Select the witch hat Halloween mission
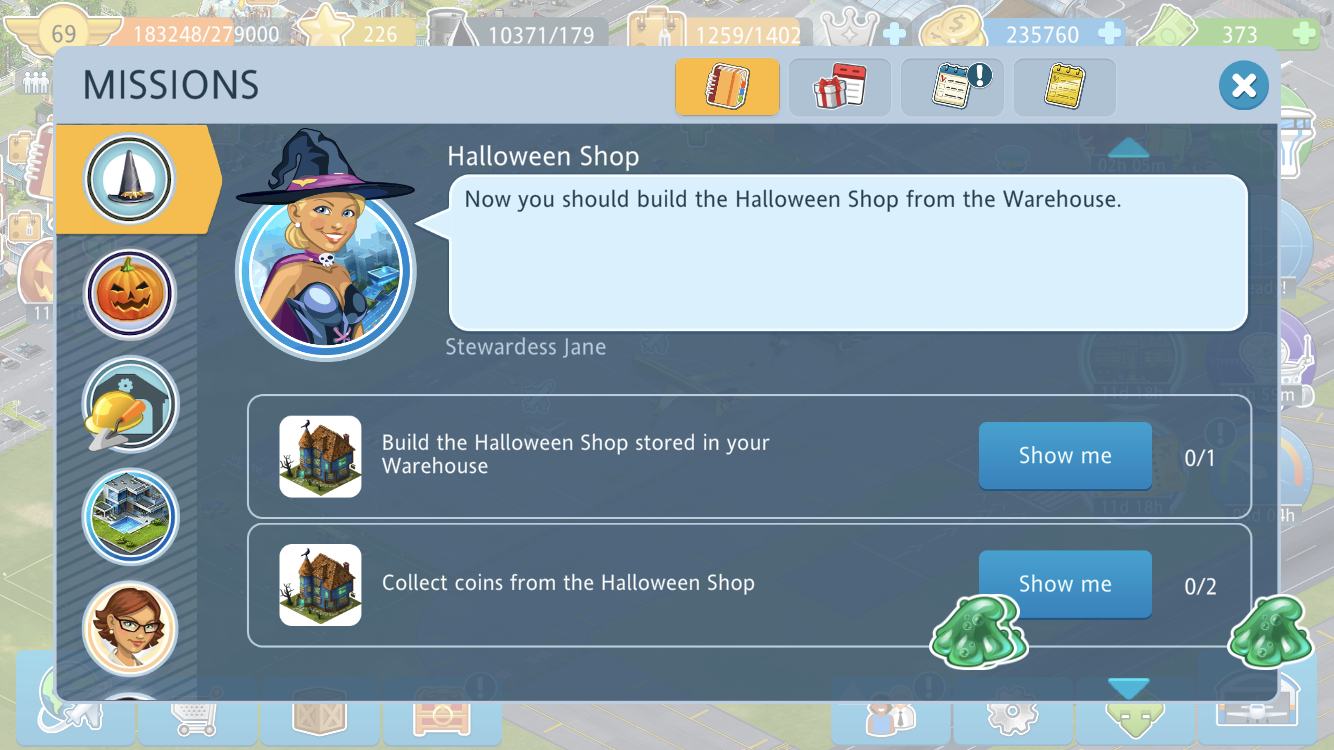1334x750 pixels. pos(130,180)
